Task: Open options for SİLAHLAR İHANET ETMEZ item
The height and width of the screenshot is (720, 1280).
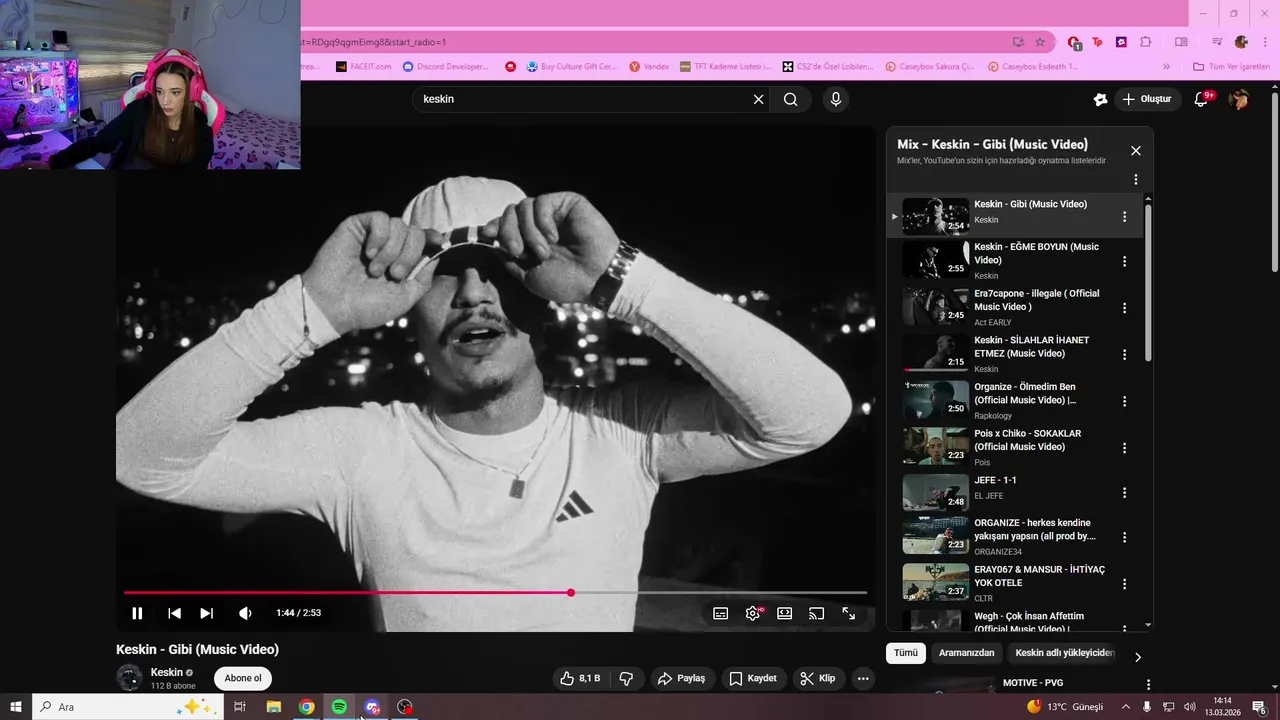Action: [1124, 355]
